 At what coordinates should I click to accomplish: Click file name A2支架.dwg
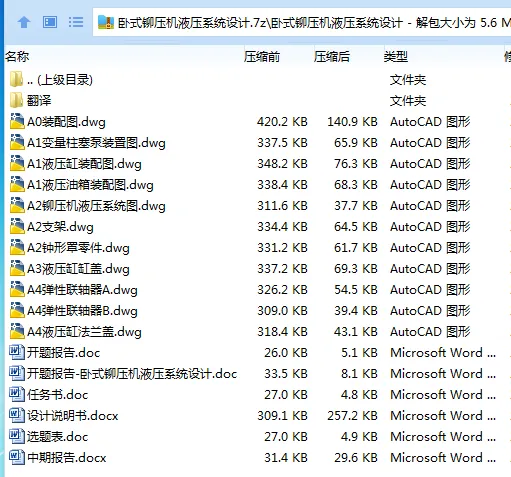[x=60, y=227]
